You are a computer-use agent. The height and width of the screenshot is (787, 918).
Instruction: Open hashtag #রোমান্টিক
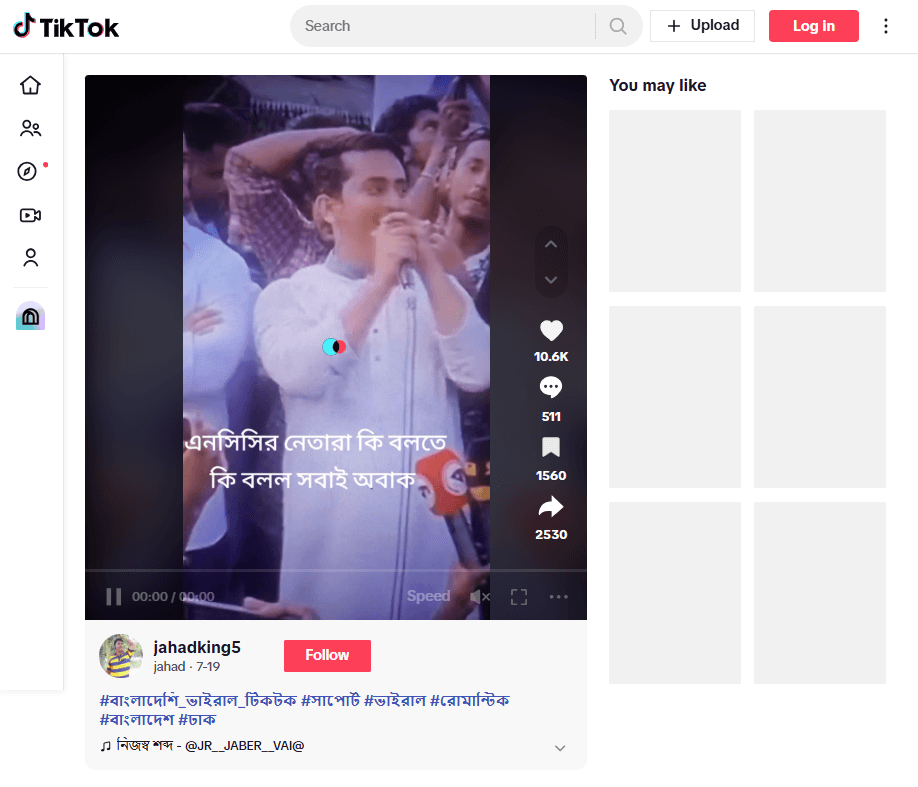click(470, 700)
